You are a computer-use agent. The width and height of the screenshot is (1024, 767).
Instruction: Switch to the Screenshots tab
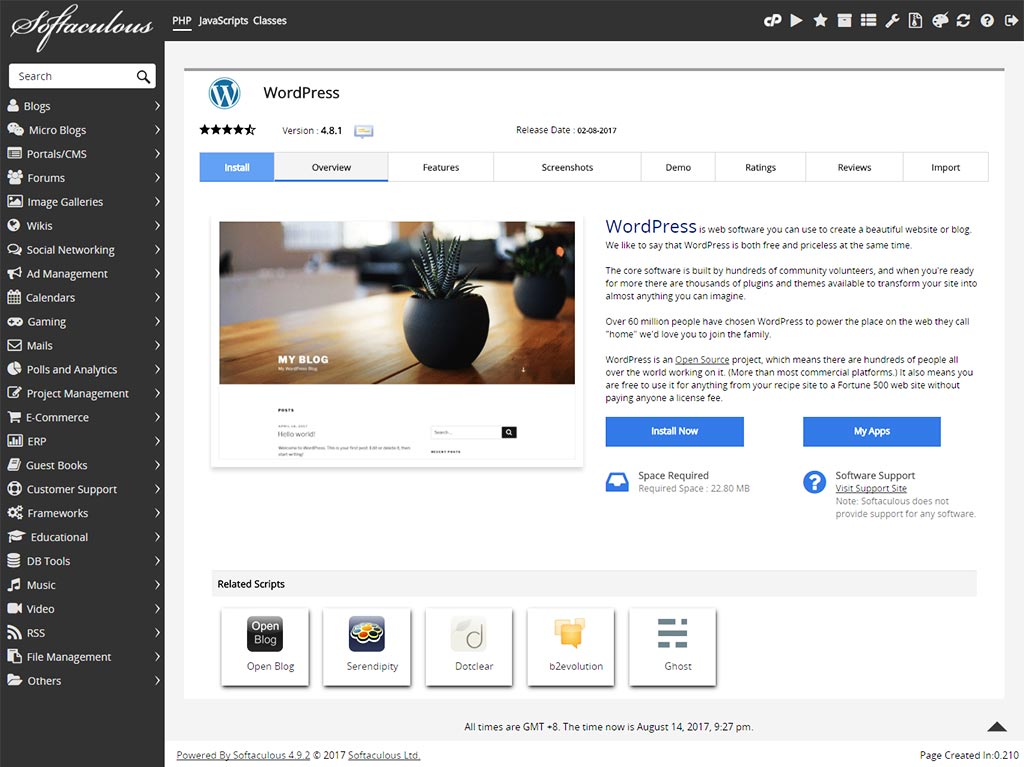(x=568, y=167)
